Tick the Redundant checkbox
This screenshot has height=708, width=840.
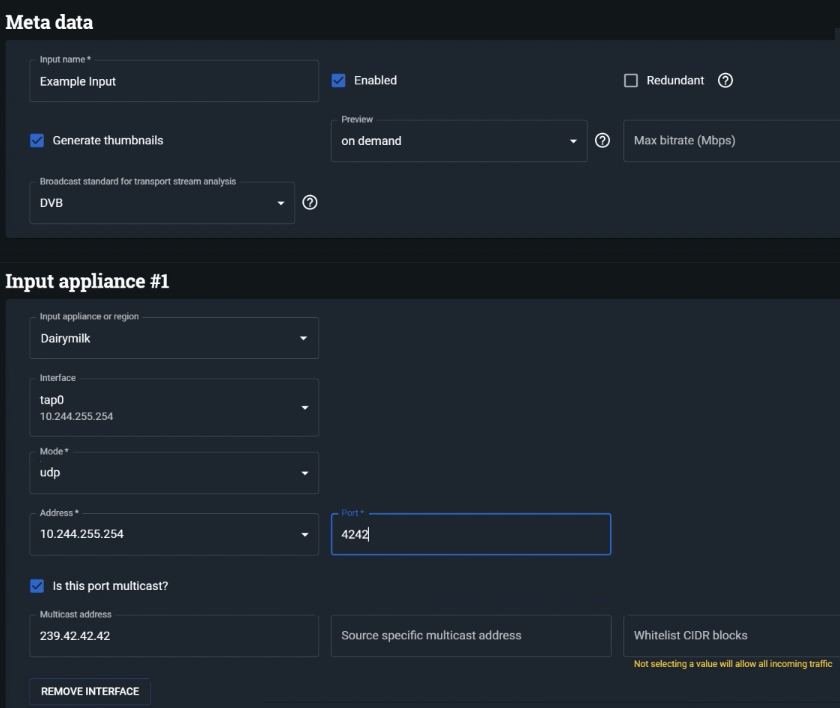(x=631, y=81)
